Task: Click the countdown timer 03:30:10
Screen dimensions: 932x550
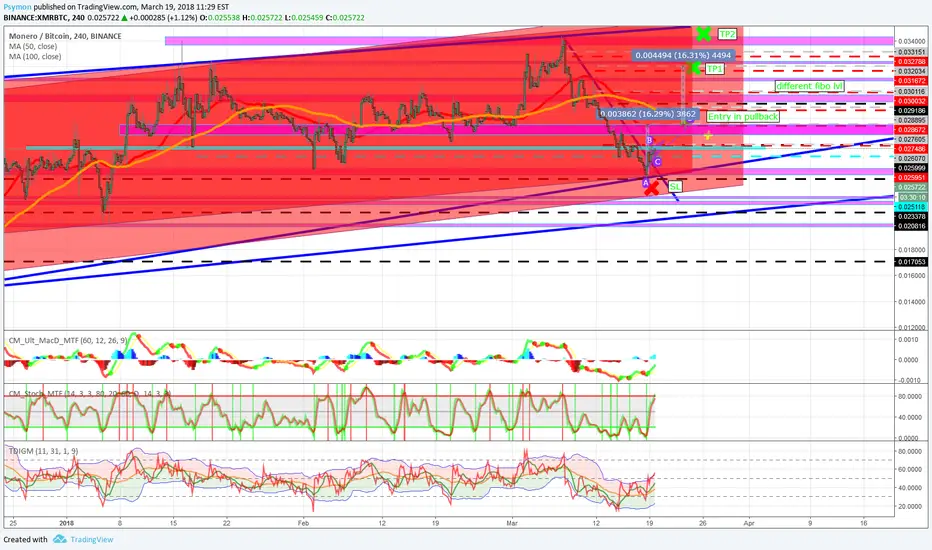Action: click(x=911, y=197)
